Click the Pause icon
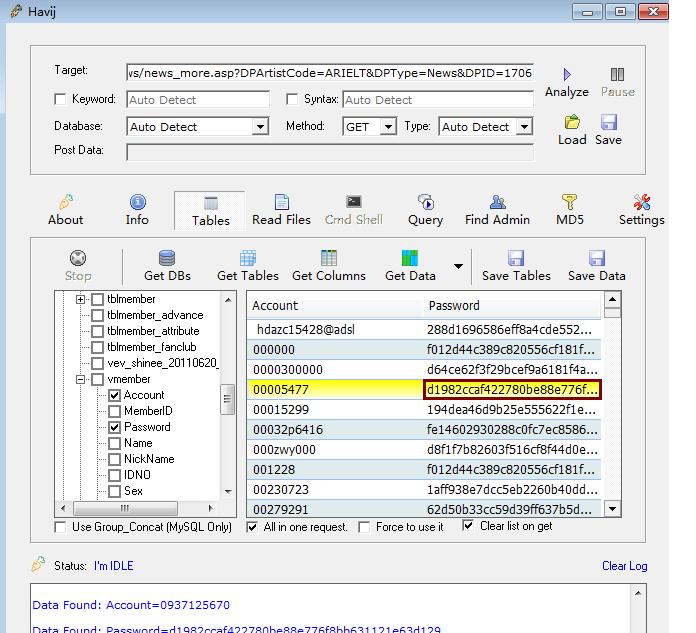The height and width of the screenshot is (633, 696). tap(617, 74)
